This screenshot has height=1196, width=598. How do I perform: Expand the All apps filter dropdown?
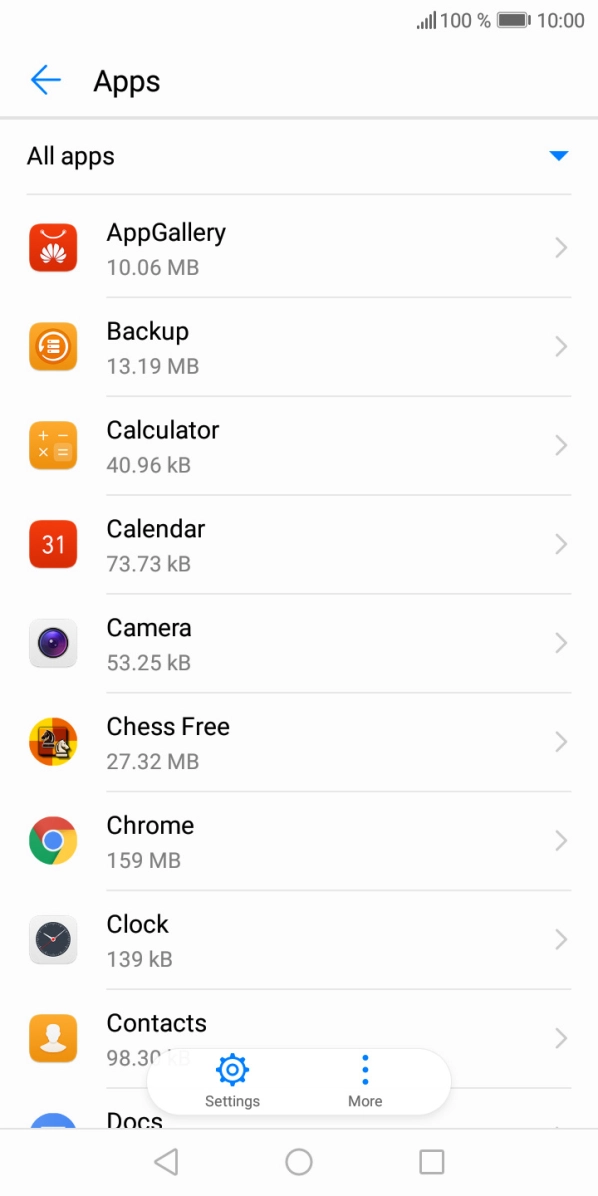tap(558, 155)
